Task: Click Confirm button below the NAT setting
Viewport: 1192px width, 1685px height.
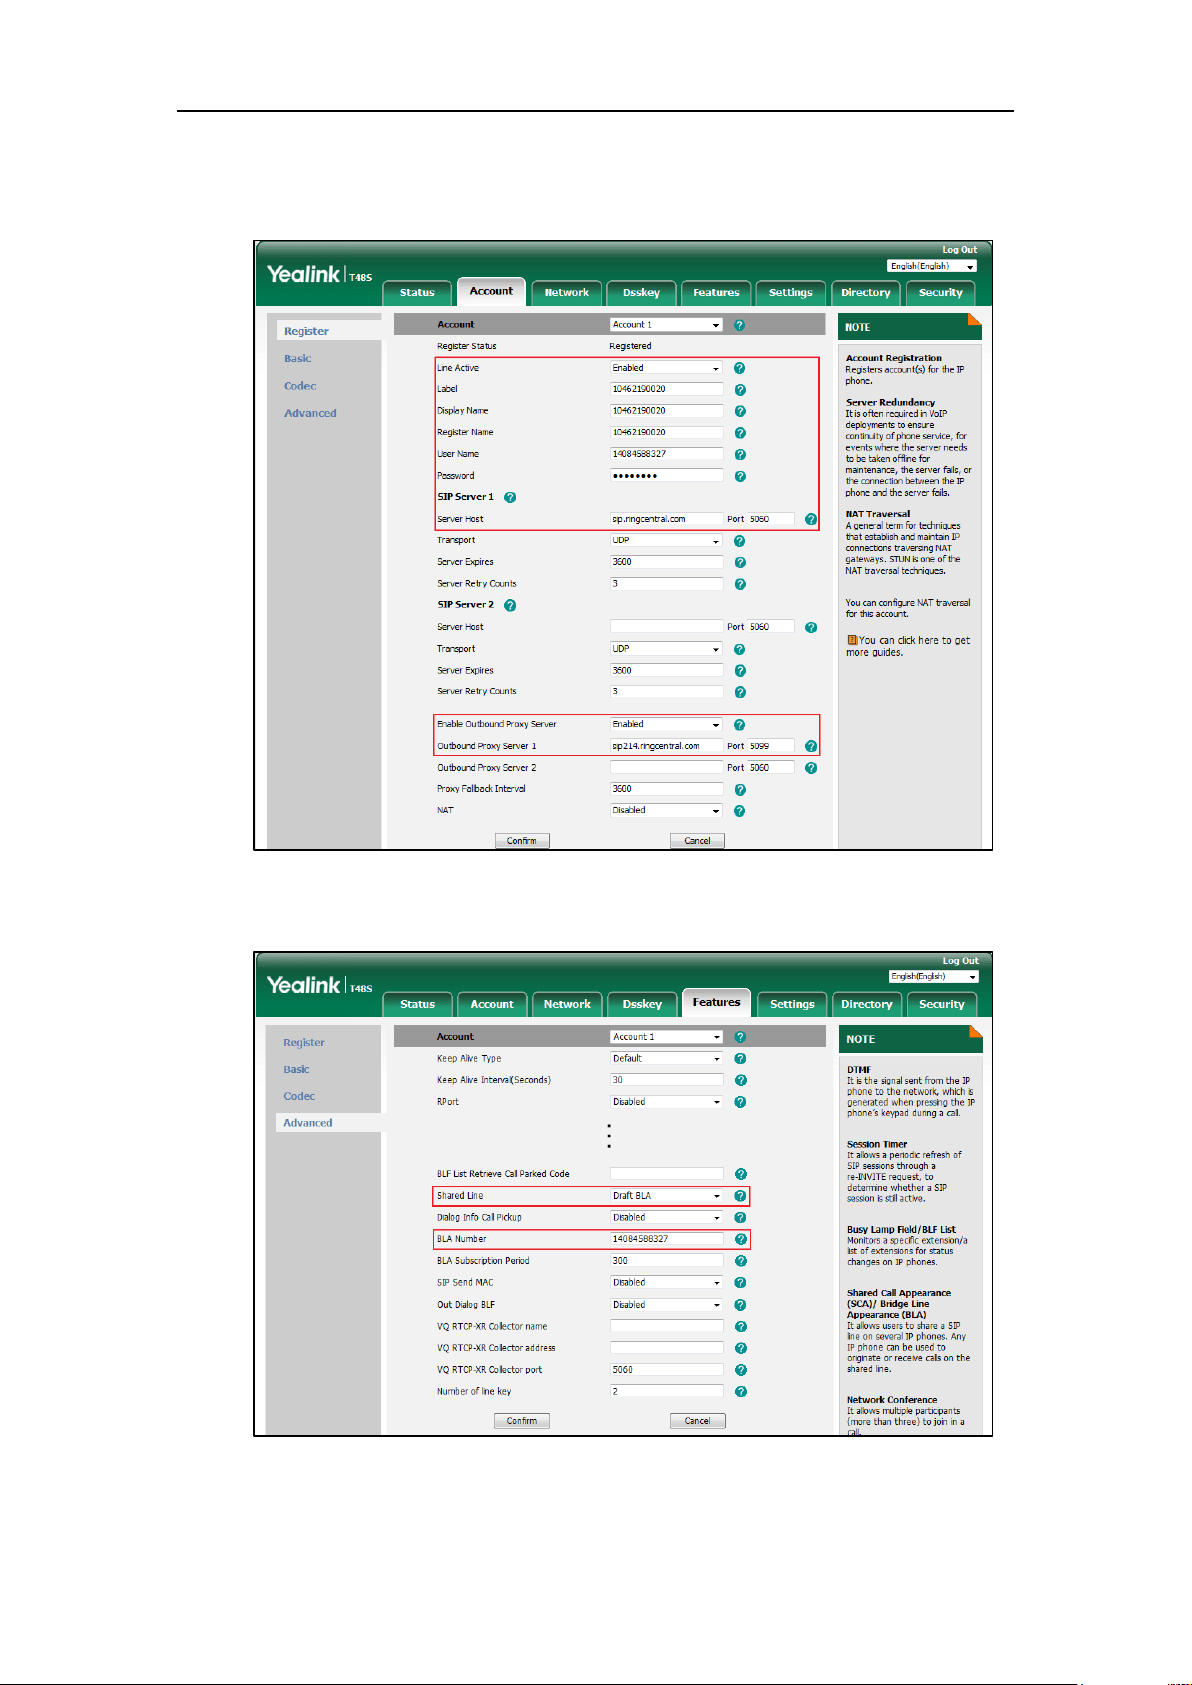Action: (522, 841)
